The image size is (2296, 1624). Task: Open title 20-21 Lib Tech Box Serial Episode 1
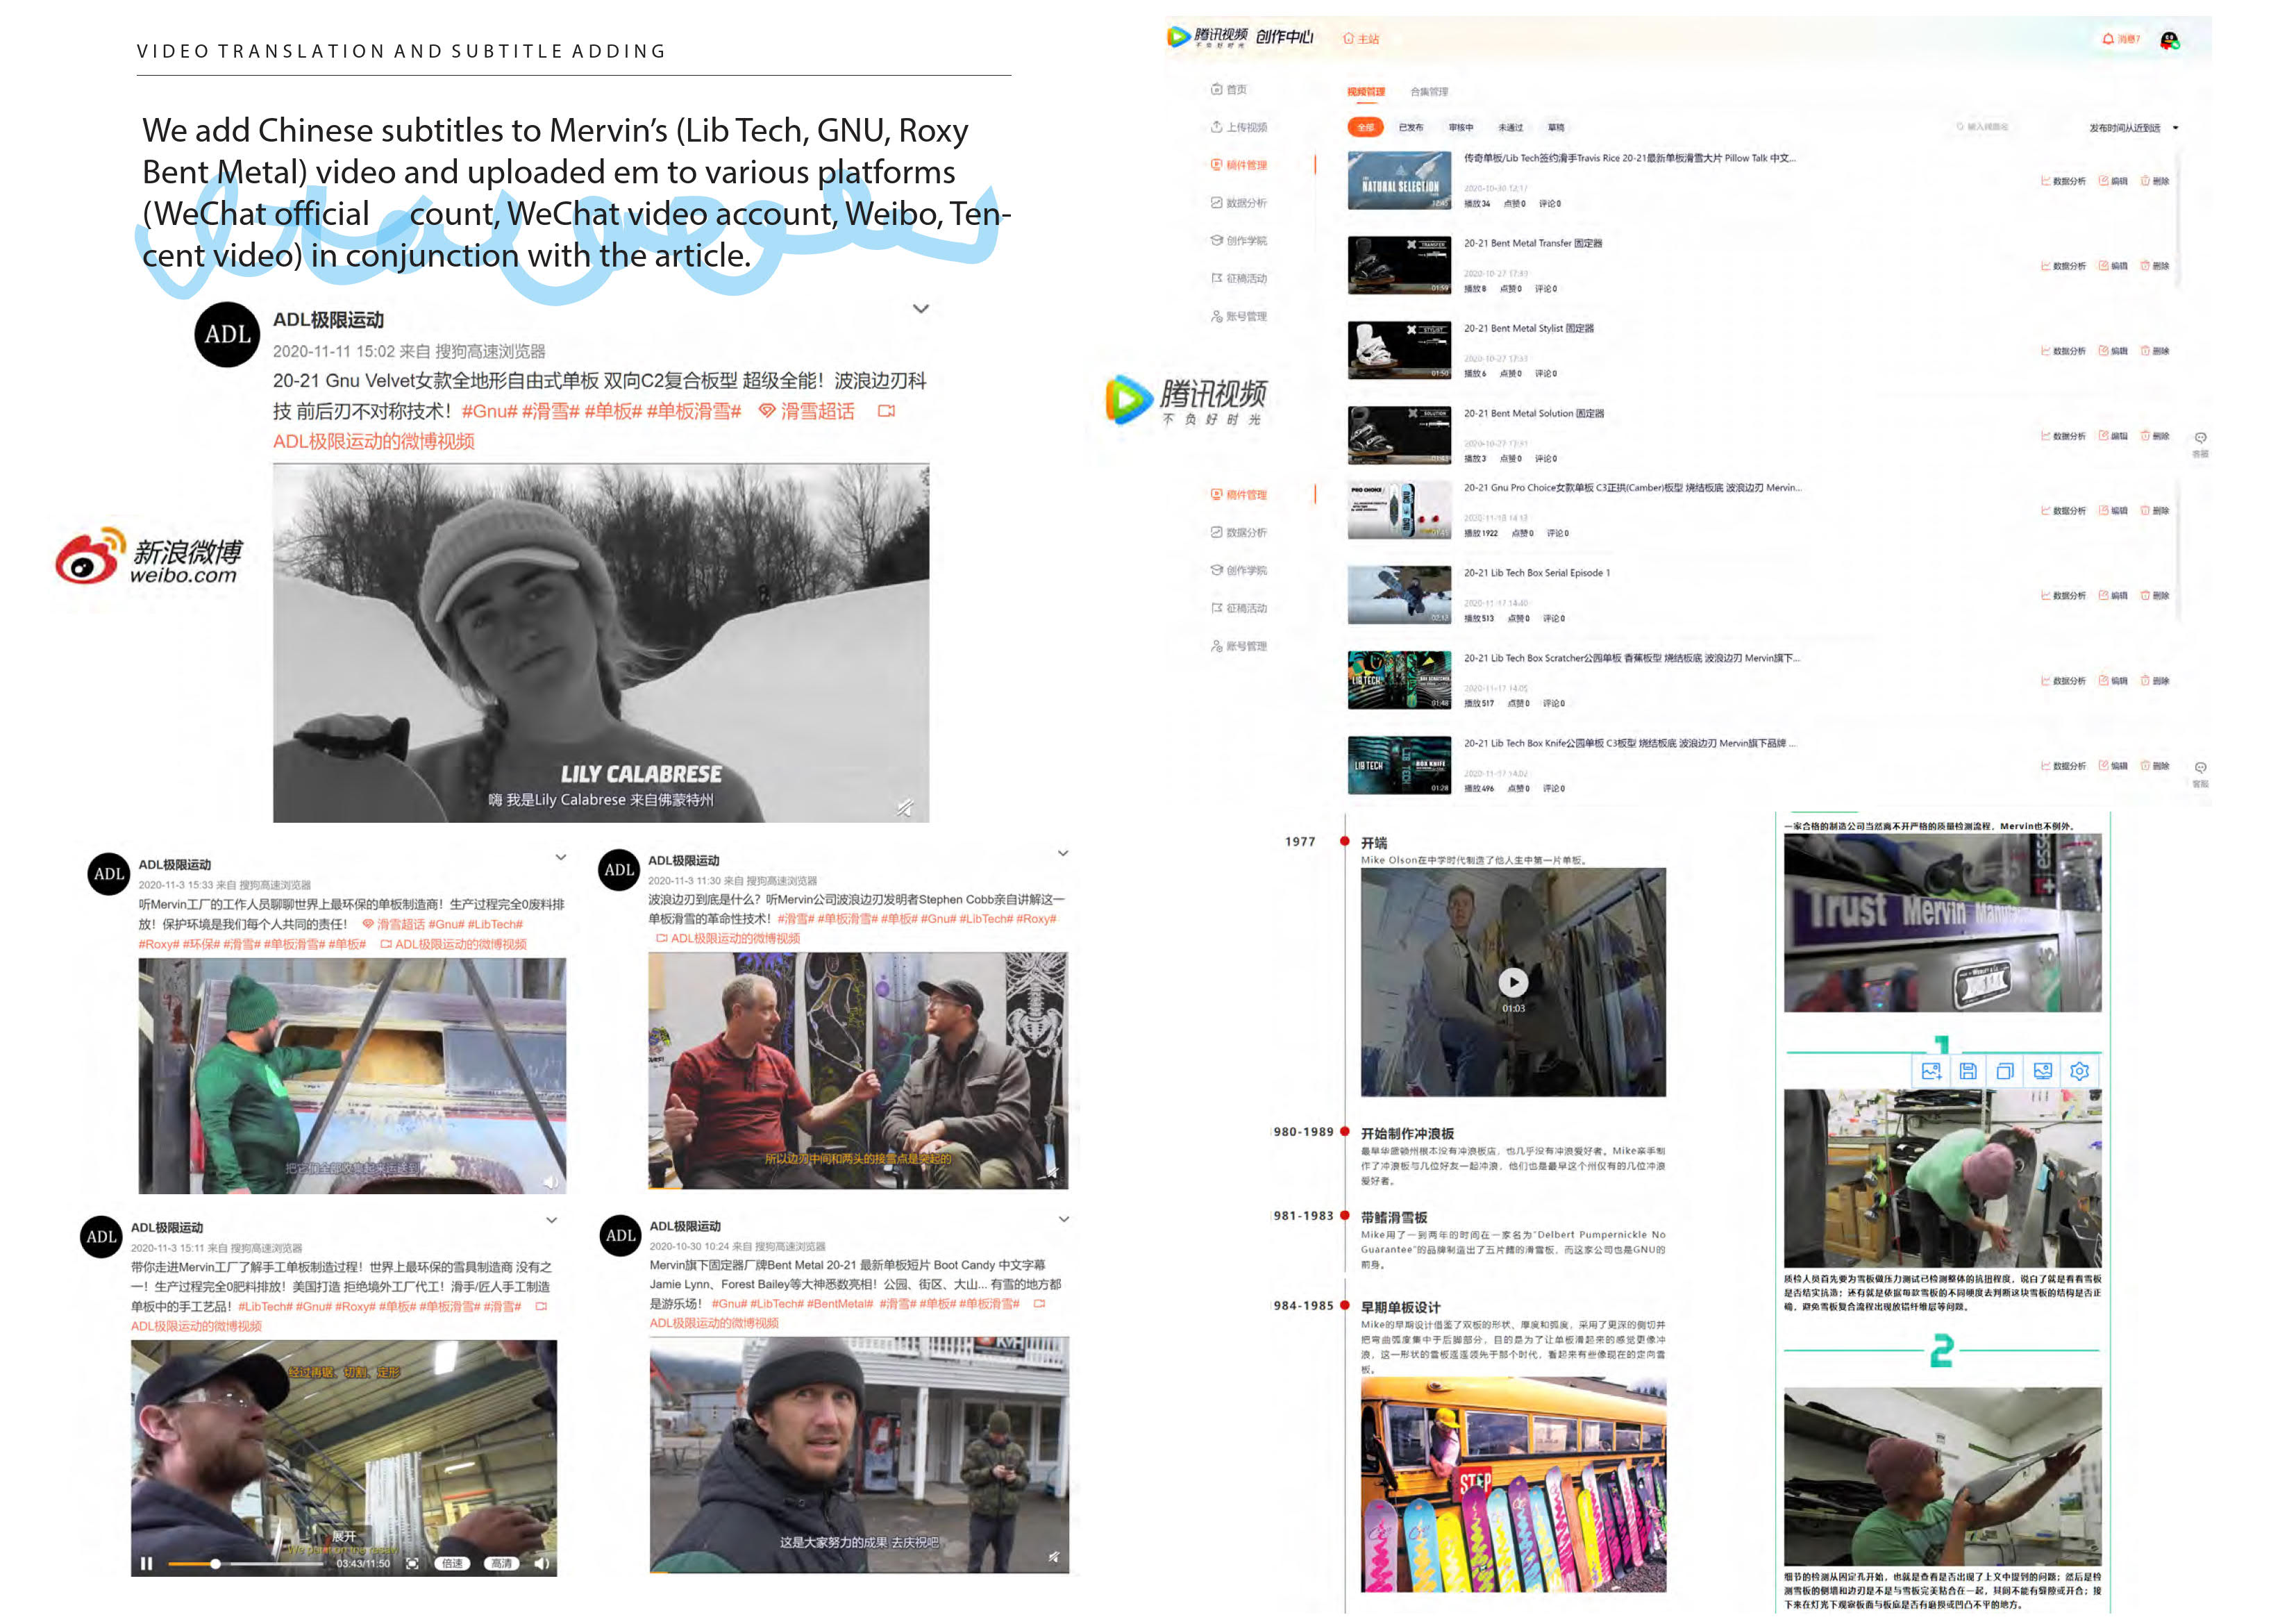(1537, 573)
